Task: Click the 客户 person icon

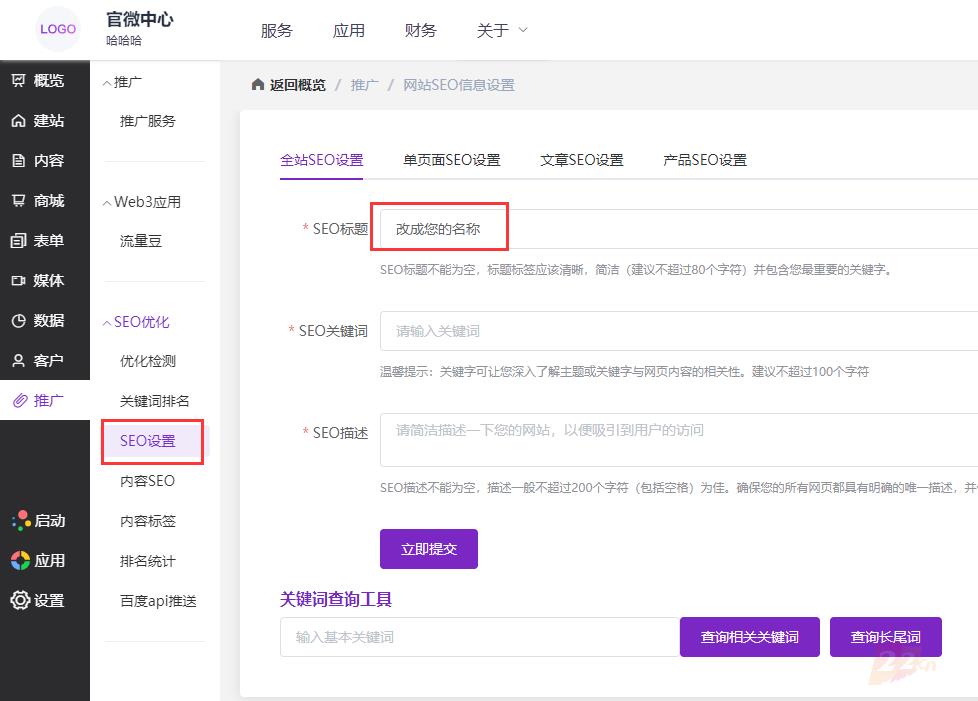Action: (x=19, y=361)
